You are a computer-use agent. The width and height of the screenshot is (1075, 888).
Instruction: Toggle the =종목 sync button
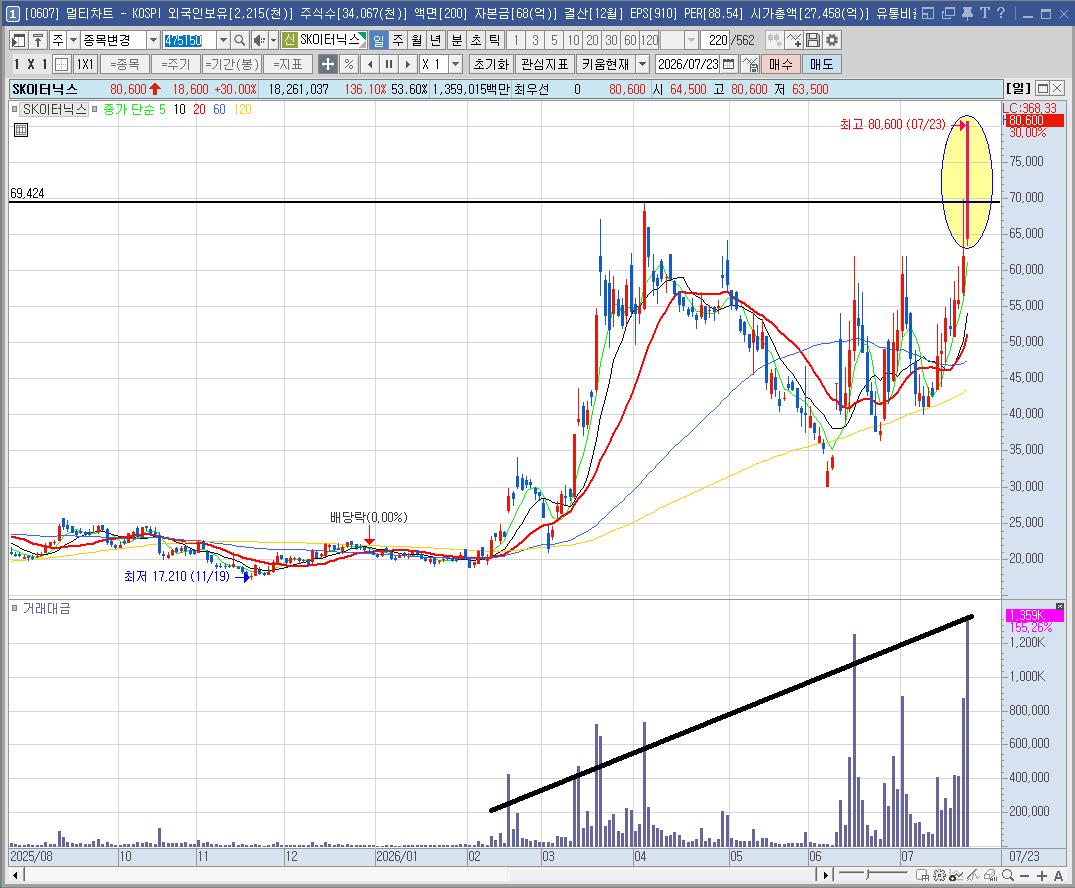click(125, 64)
